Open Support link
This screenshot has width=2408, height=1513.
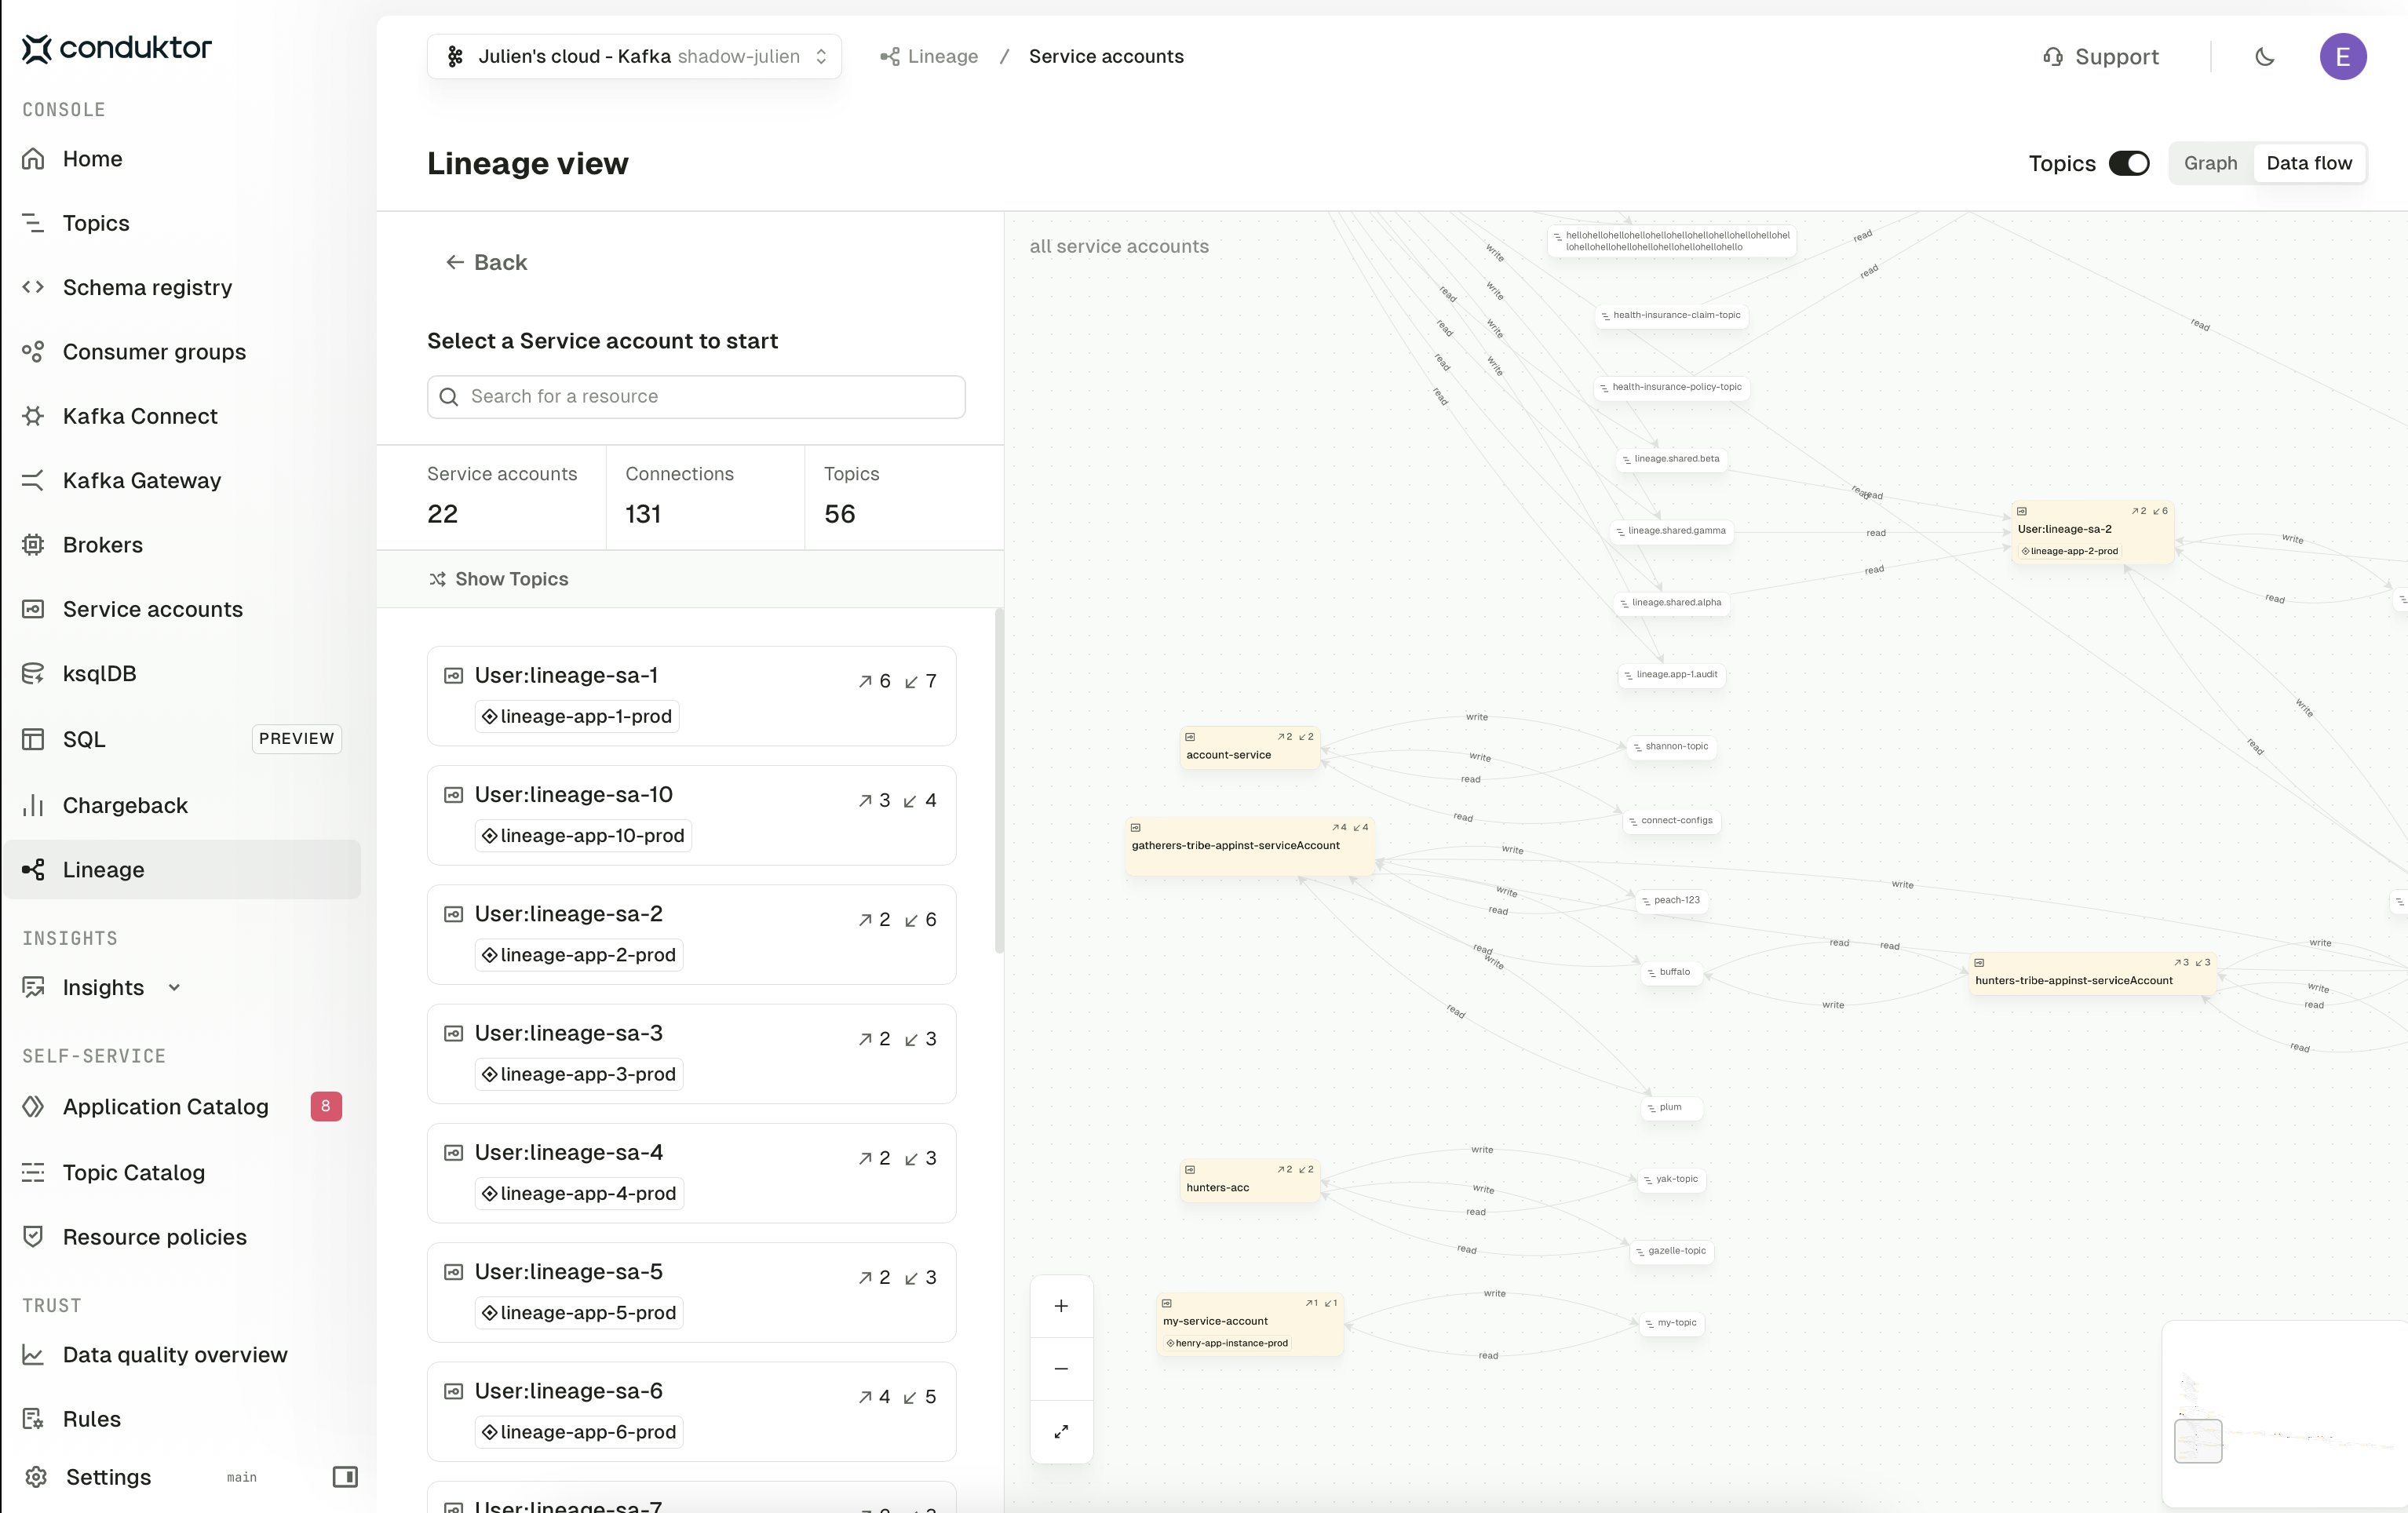pos(2100,57)
